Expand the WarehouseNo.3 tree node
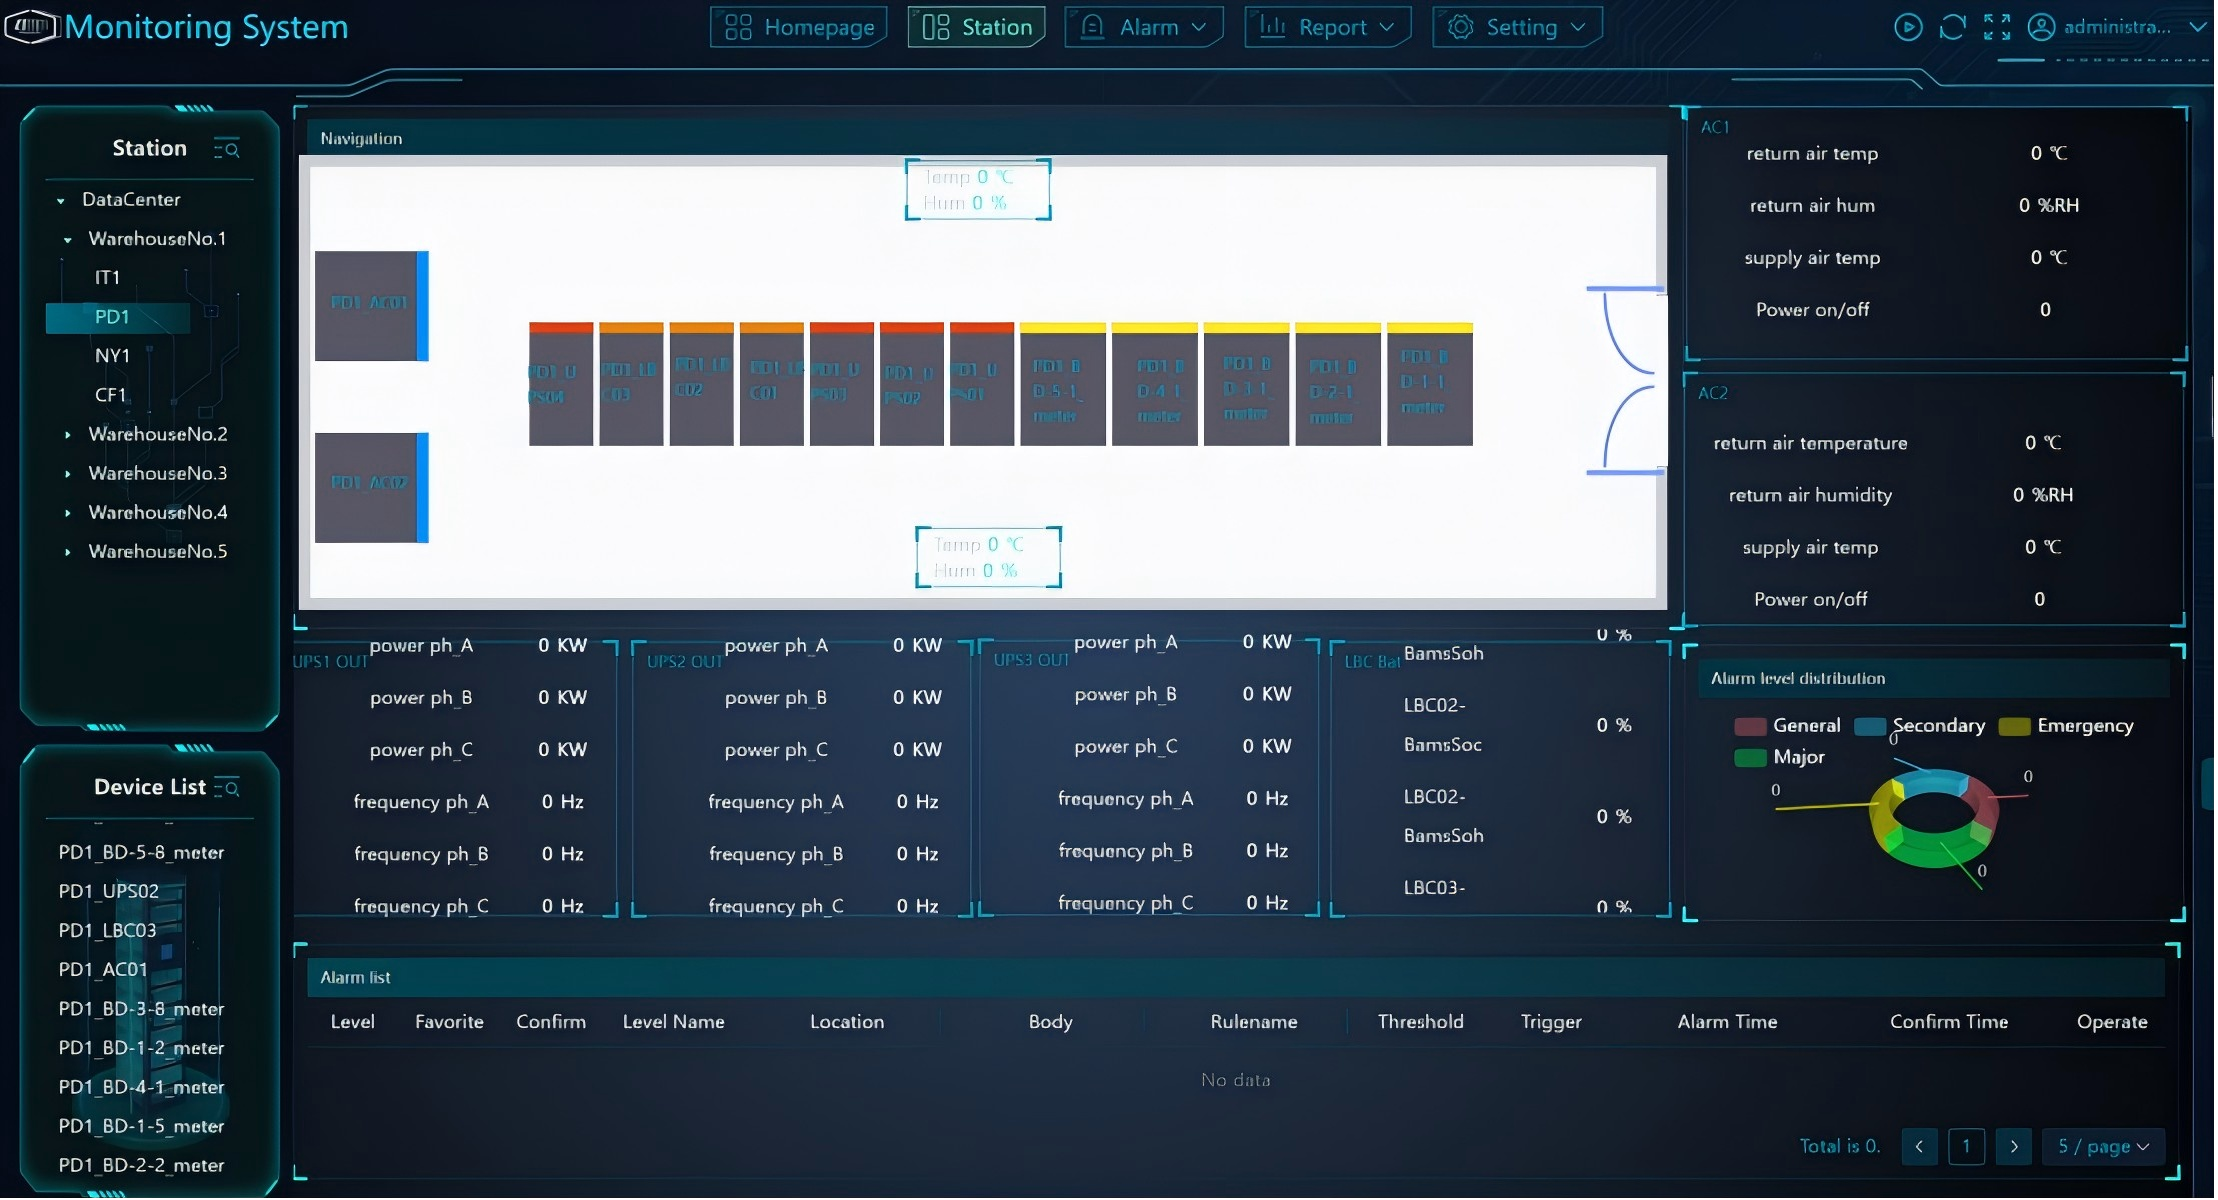The image size is (2218, 1200). (68, 475)
